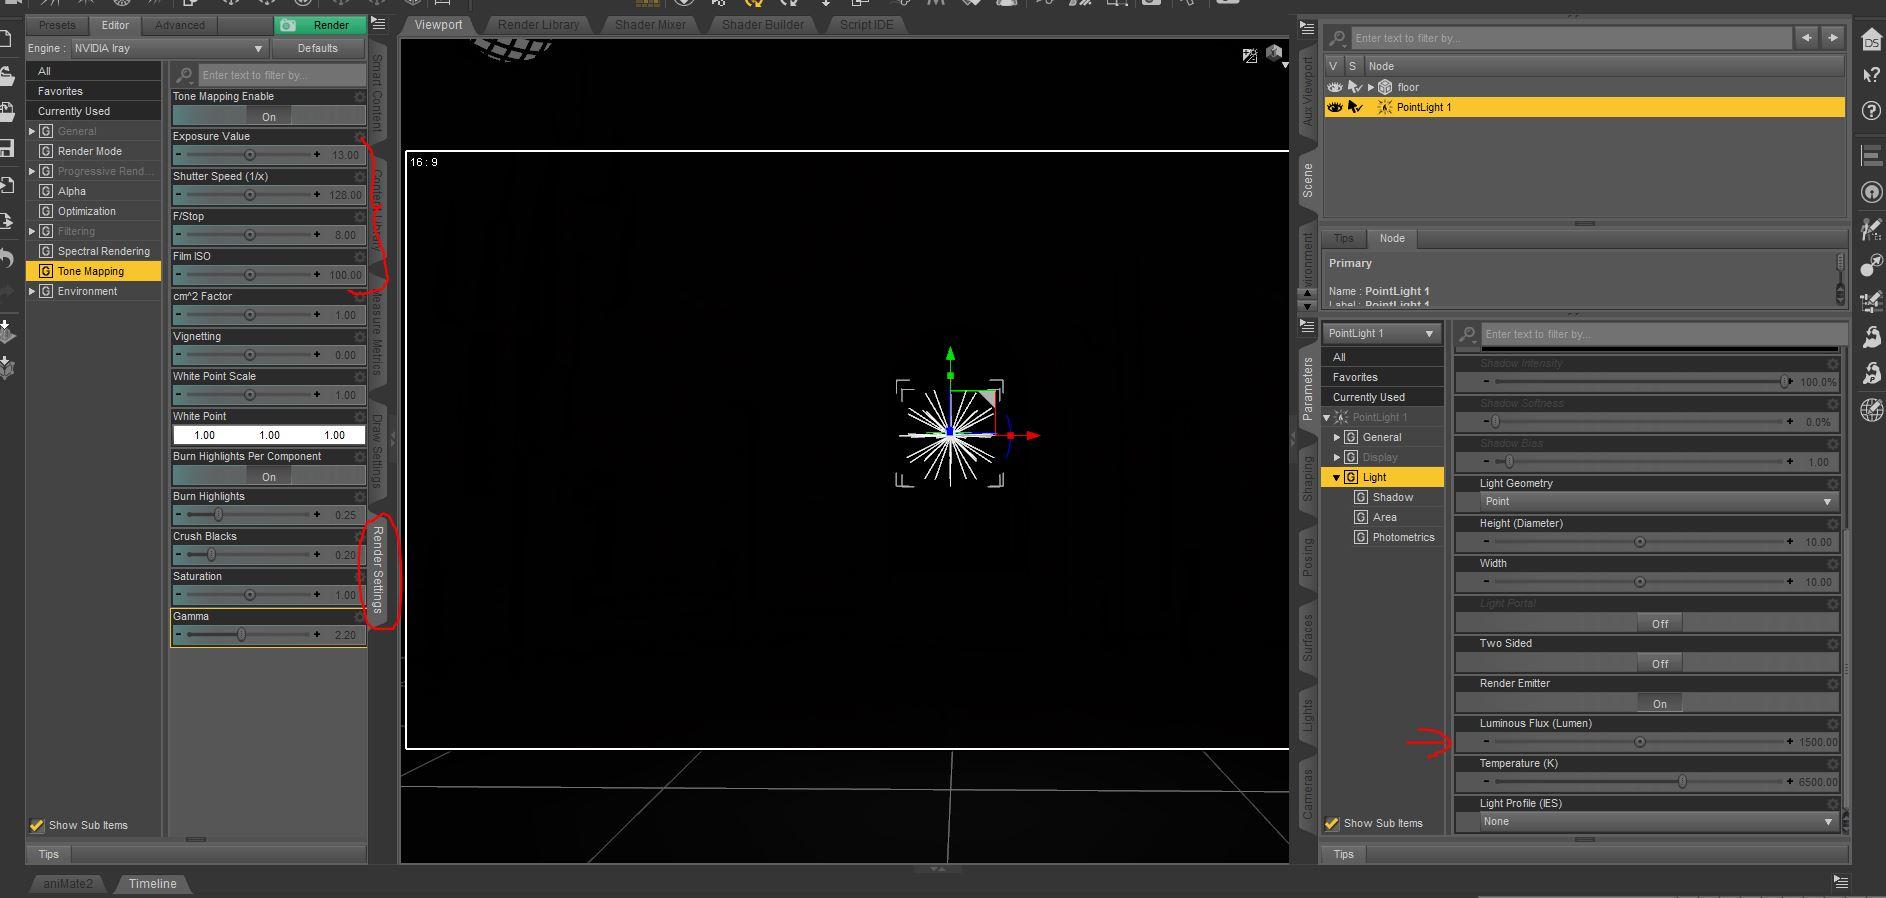
Task: Open the Render Settings pane options menu icon
Action: (378, 23)
